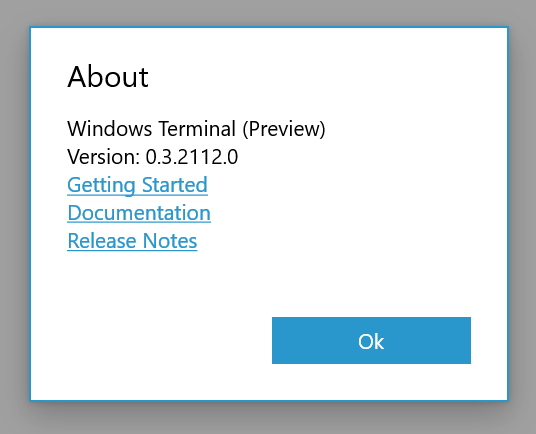This screenshot has width=536, height=434.
Task: Click the word "Notes" in the last link
Action: [170, 241]
